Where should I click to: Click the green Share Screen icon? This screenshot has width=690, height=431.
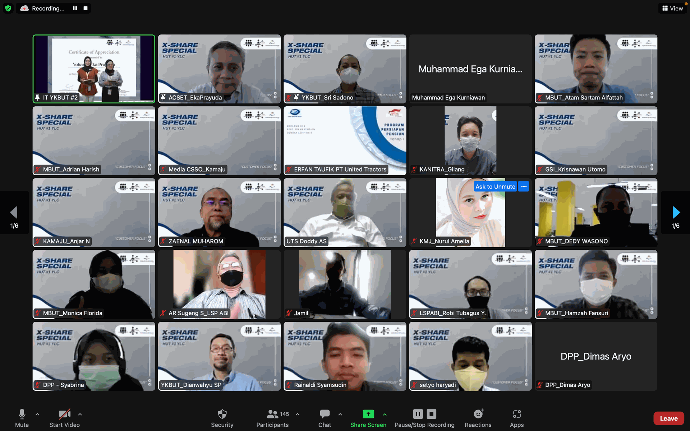tap(368, 413)
